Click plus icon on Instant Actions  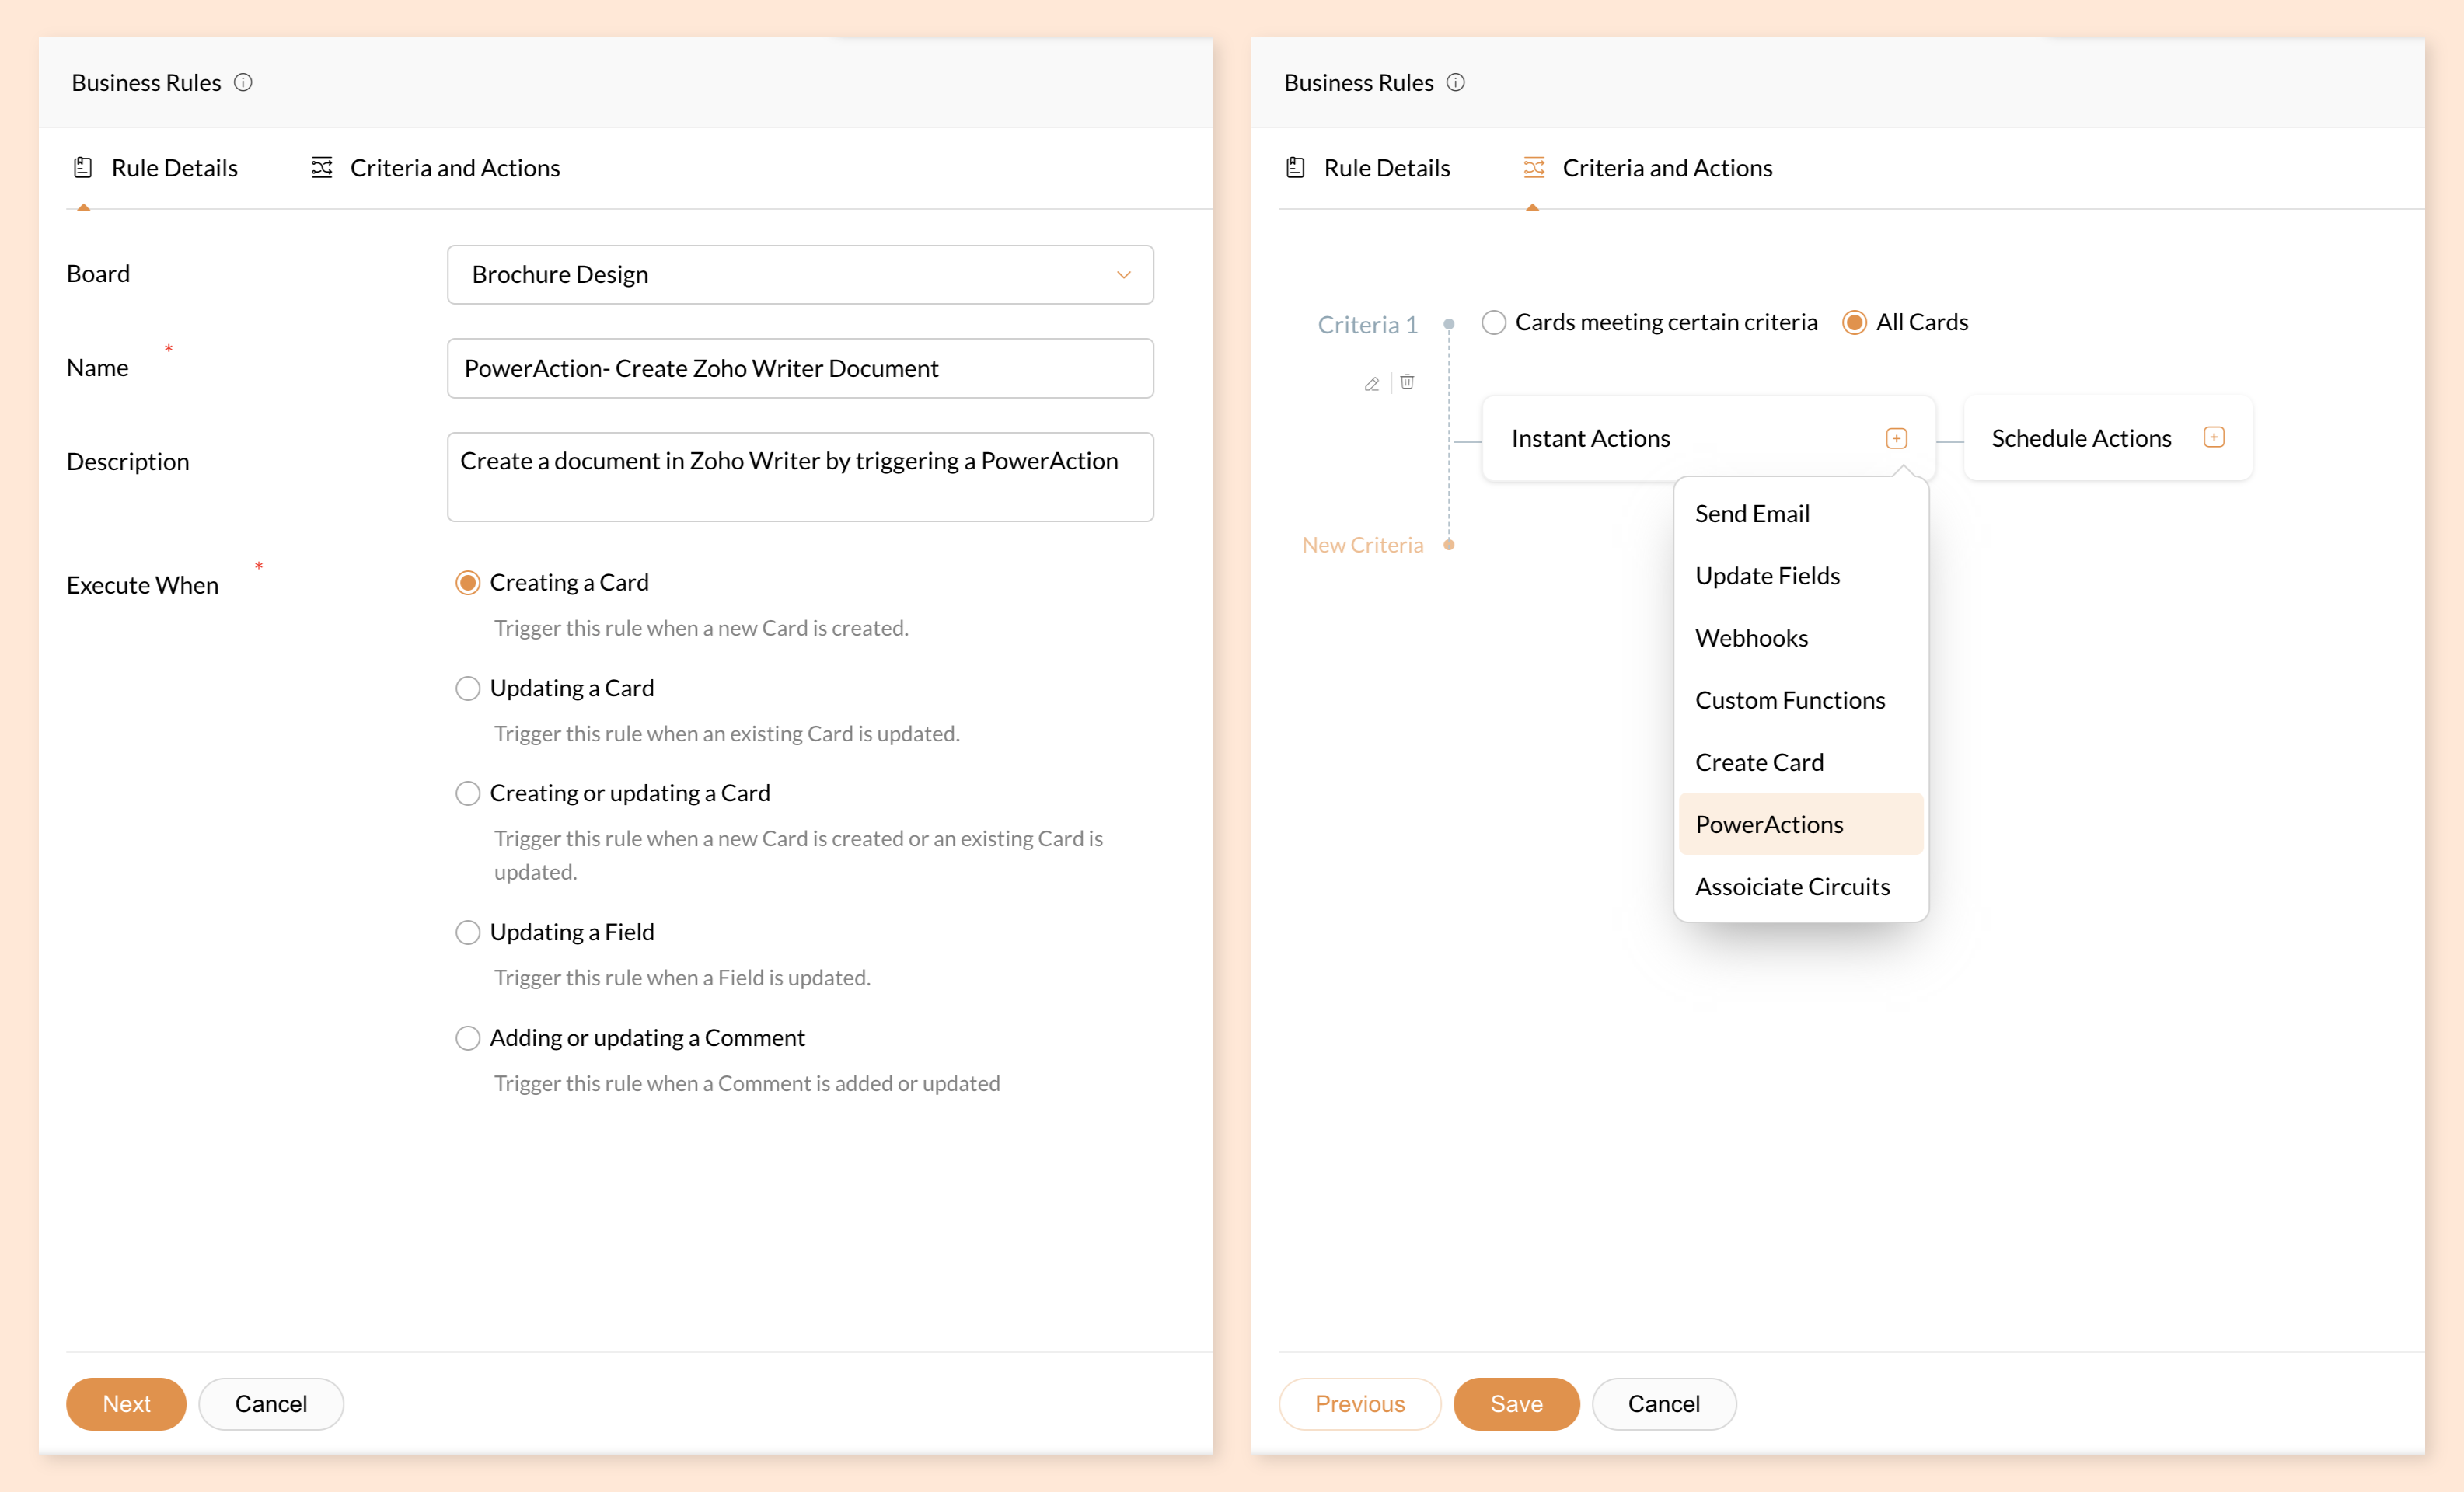point(1896,438)
